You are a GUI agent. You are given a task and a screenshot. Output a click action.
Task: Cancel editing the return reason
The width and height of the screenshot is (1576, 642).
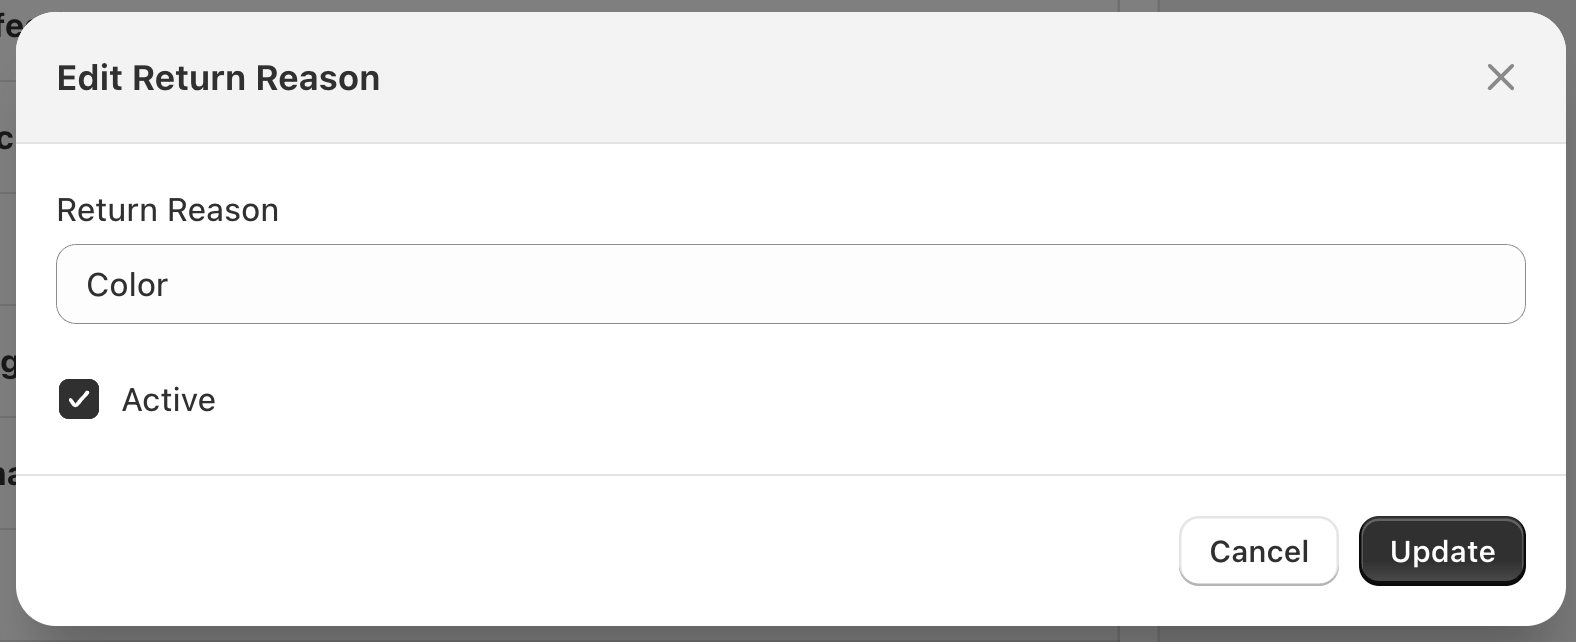1258,551
